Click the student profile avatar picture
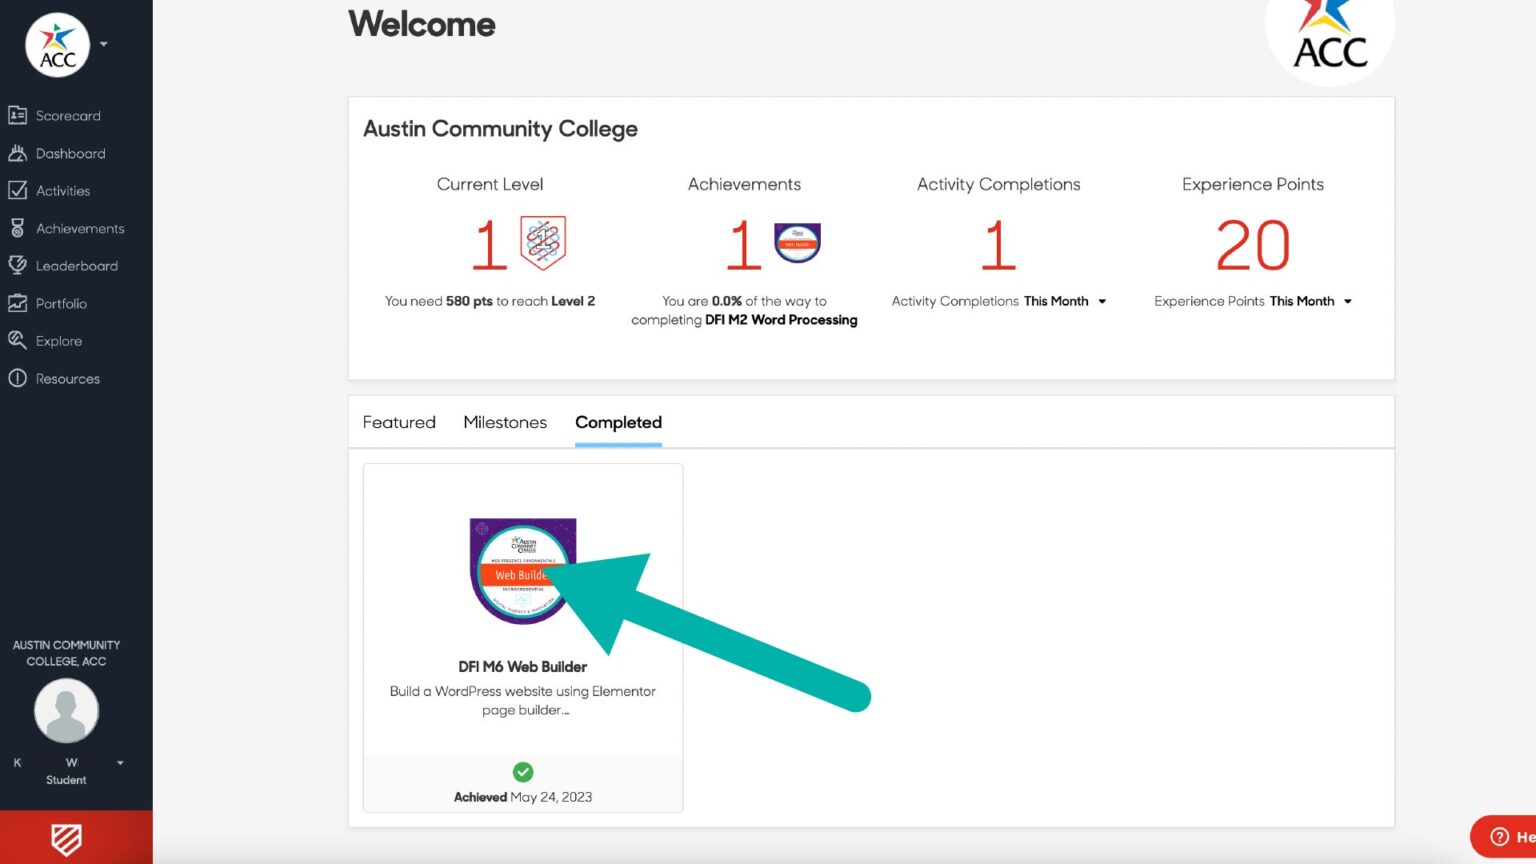 tap(66, 710)
